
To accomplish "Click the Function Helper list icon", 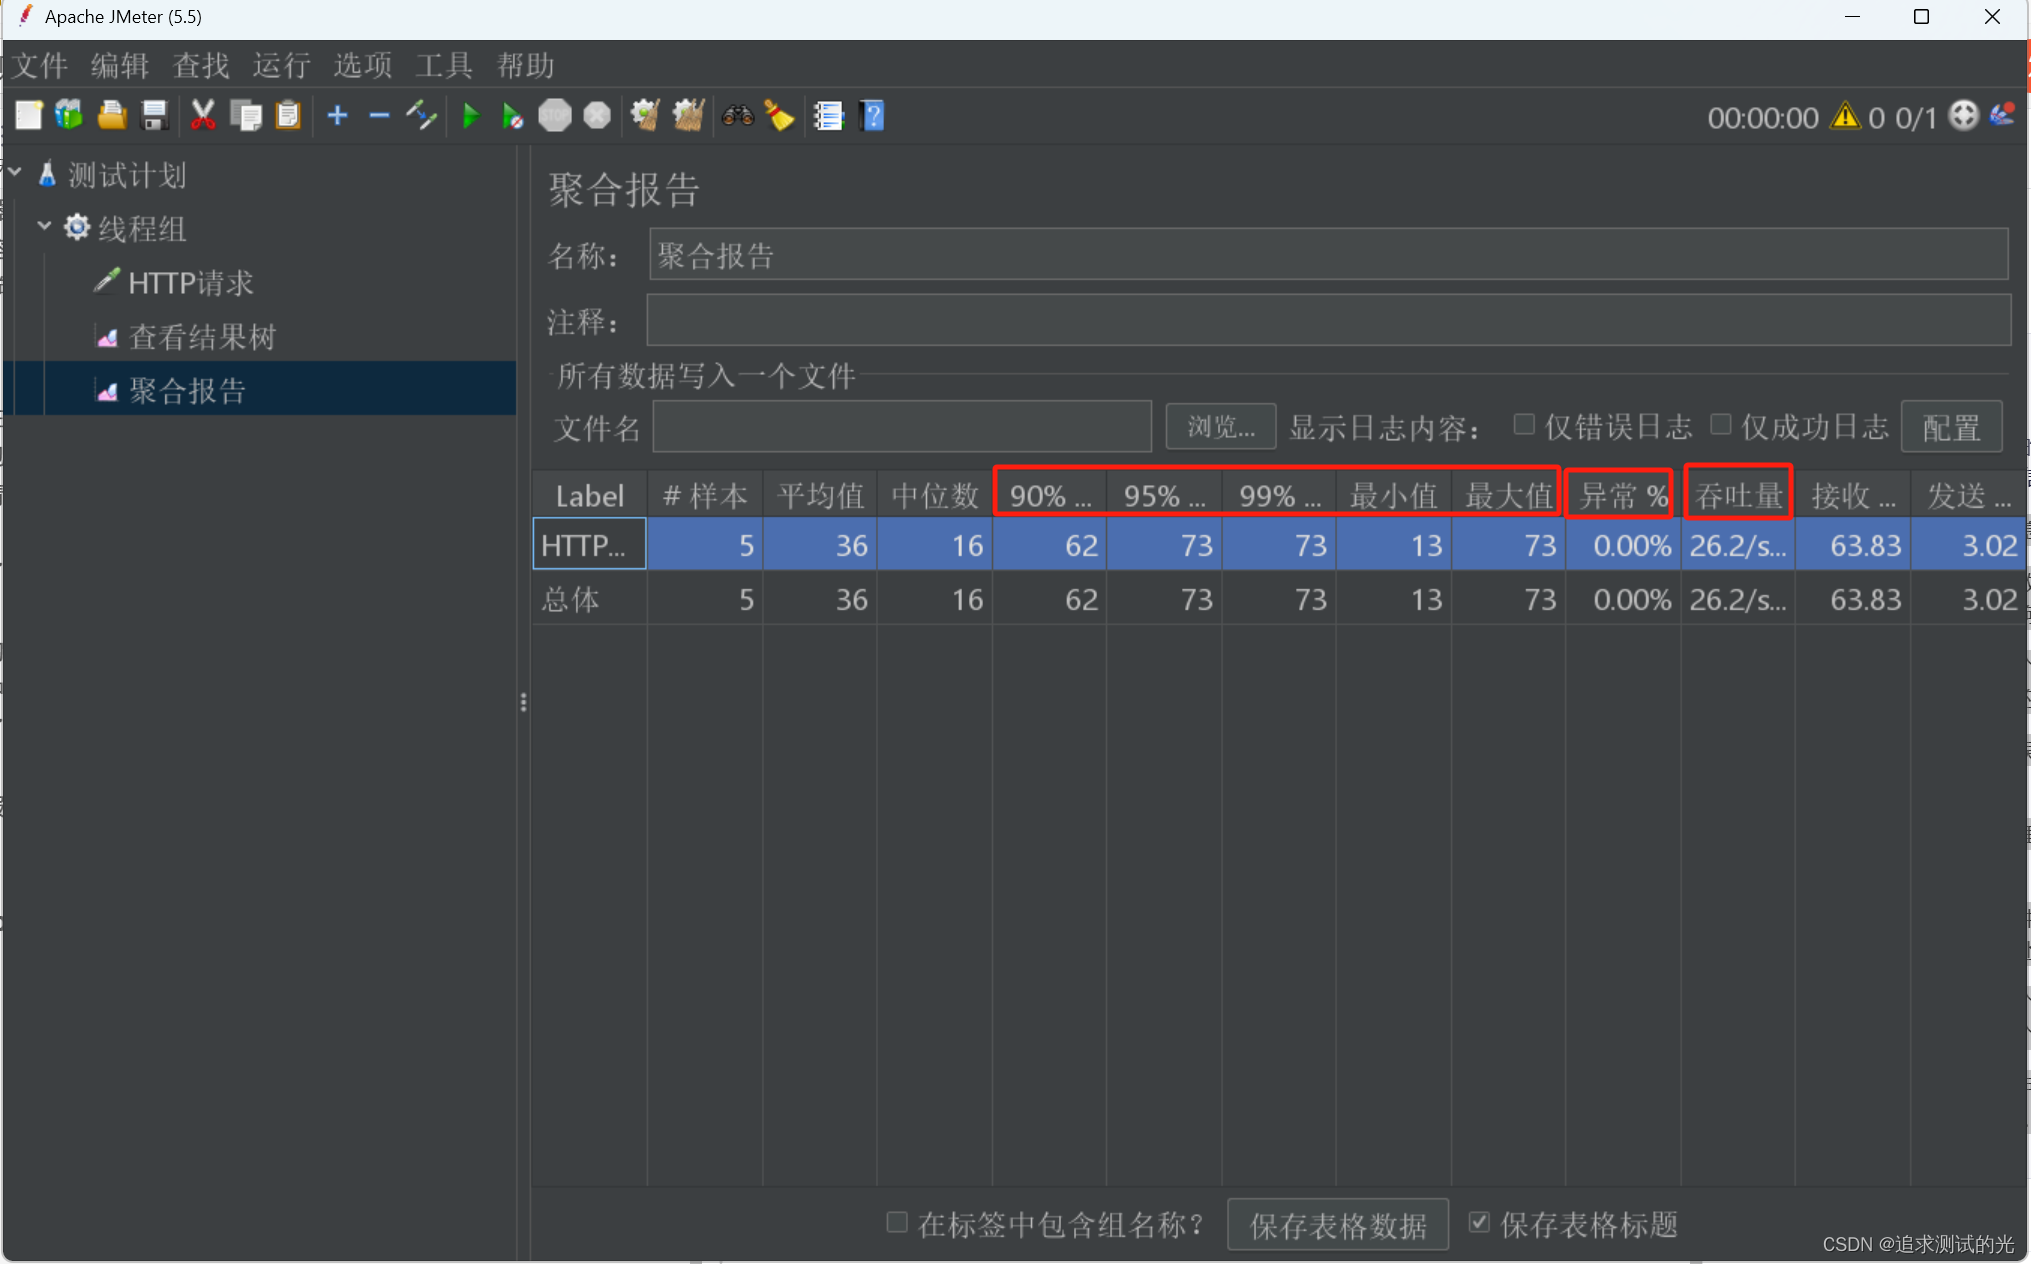I will (828, 116).
